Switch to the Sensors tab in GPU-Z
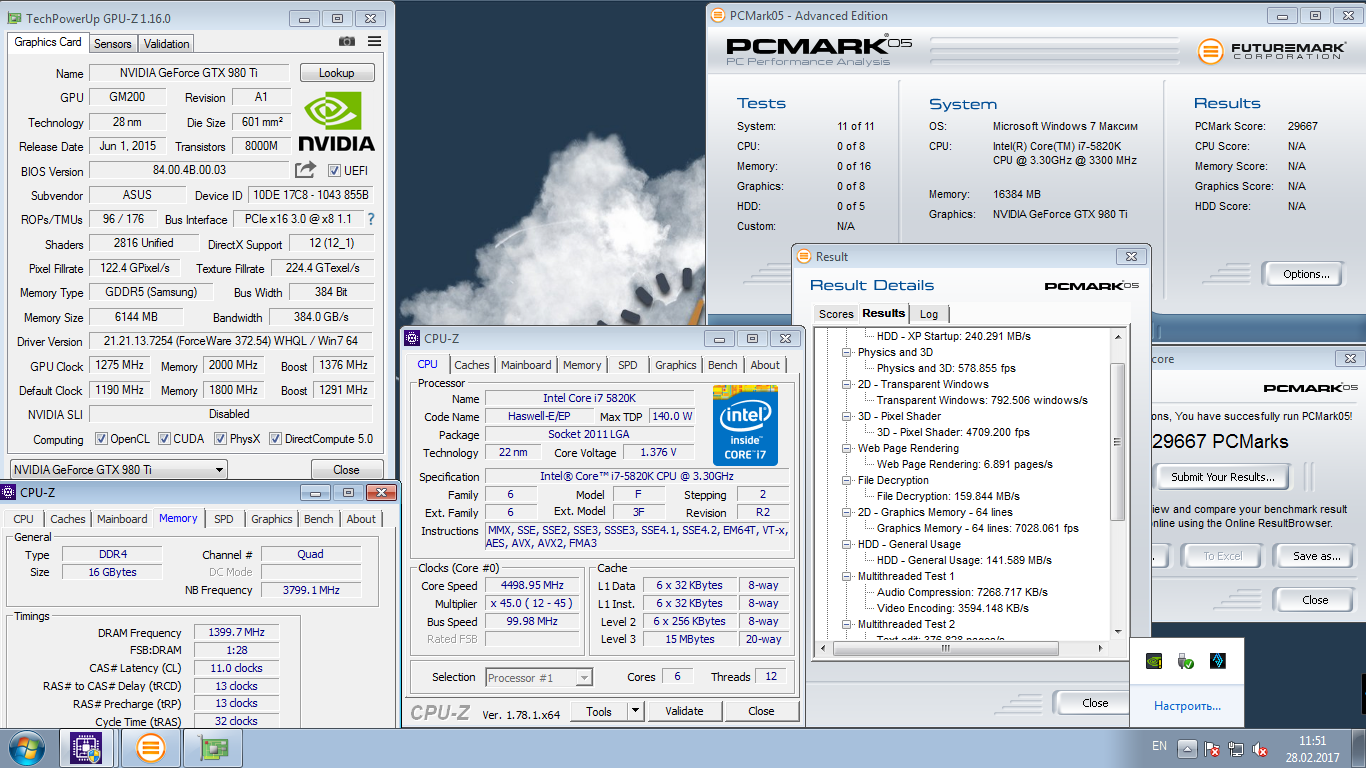1366x768 pixels. coord(112,44)
